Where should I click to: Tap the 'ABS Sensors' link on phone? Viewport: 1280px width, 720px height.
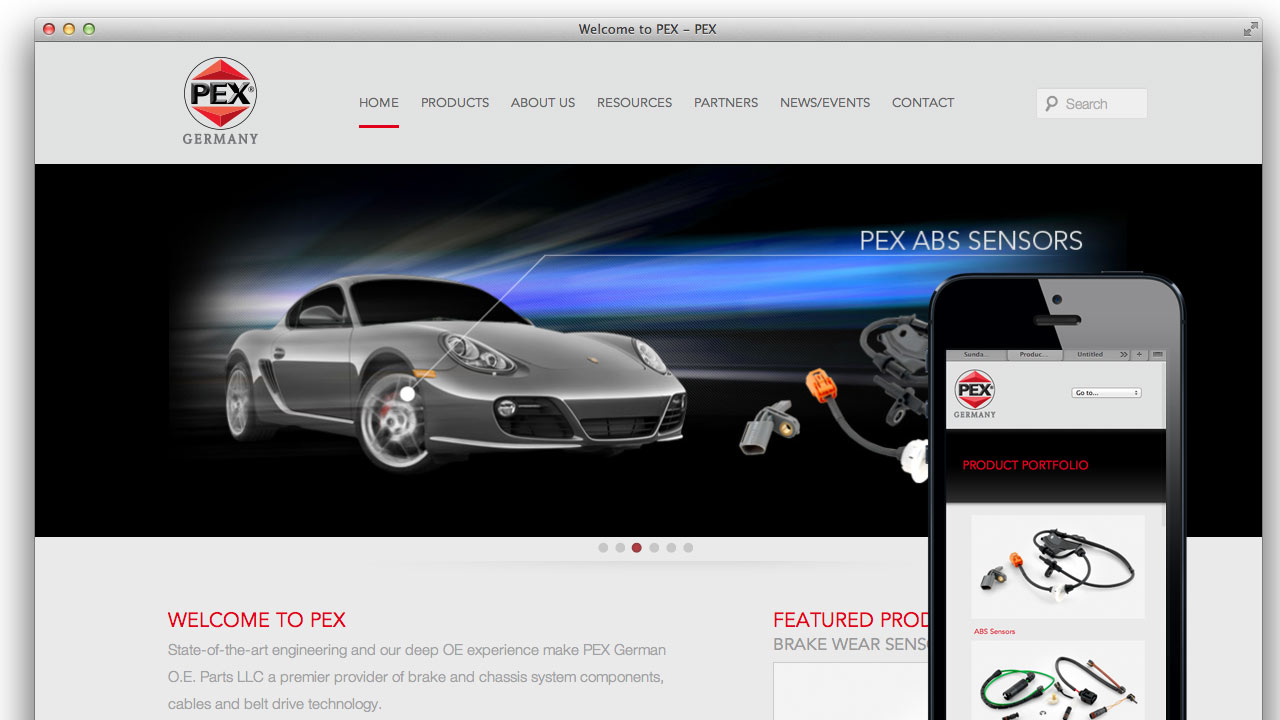(x=994, y=632)
